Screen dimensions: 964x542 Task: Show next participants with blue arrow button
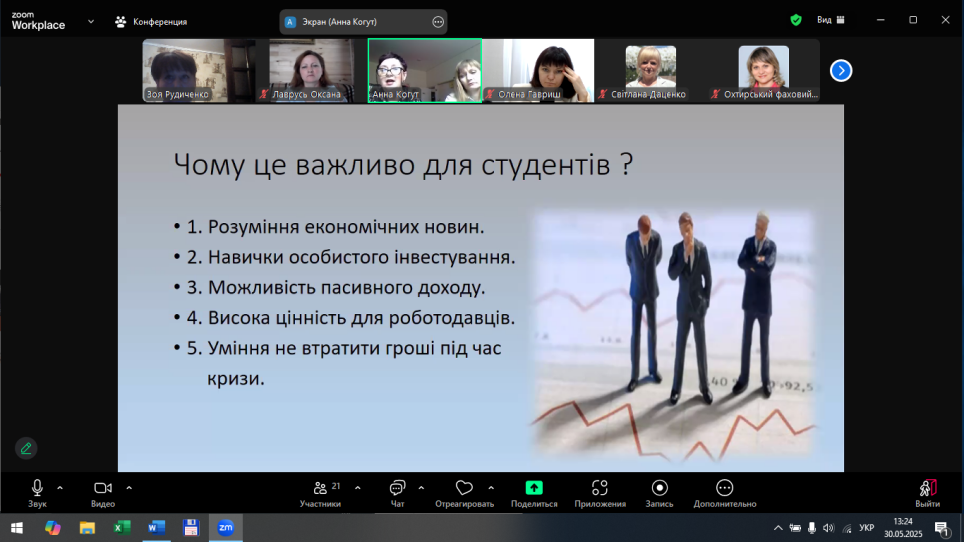(x=841, y=70)
